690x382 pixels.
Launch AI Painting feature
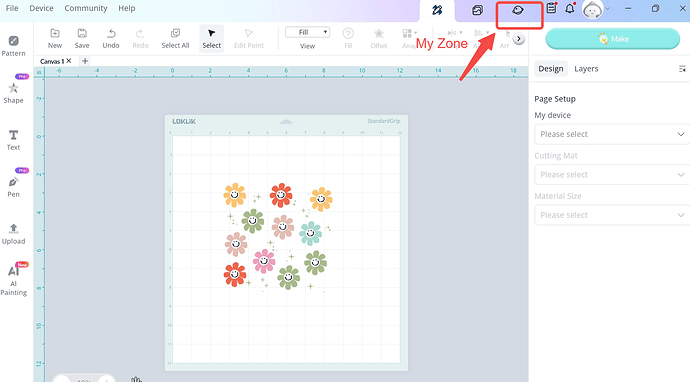(x=13, y=281)
